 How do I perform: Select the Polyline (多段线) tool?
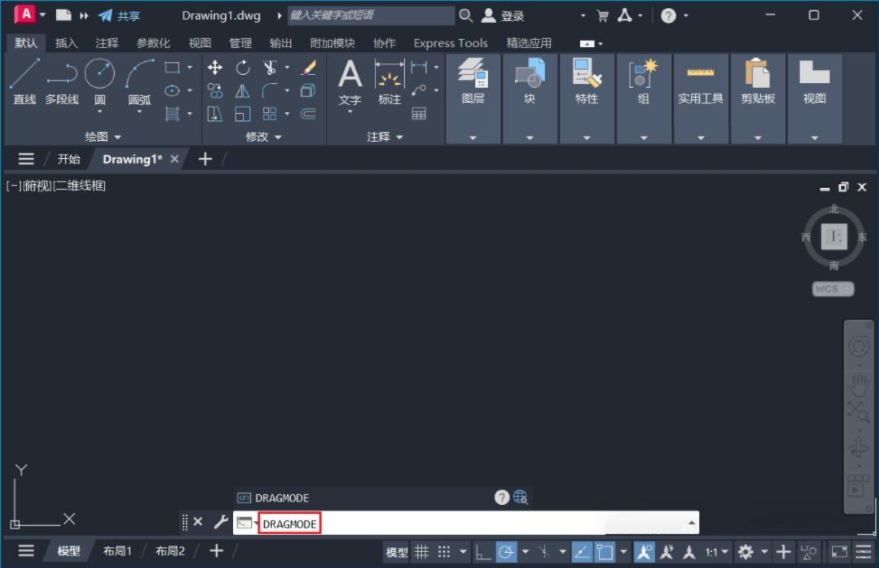point(62,82)
